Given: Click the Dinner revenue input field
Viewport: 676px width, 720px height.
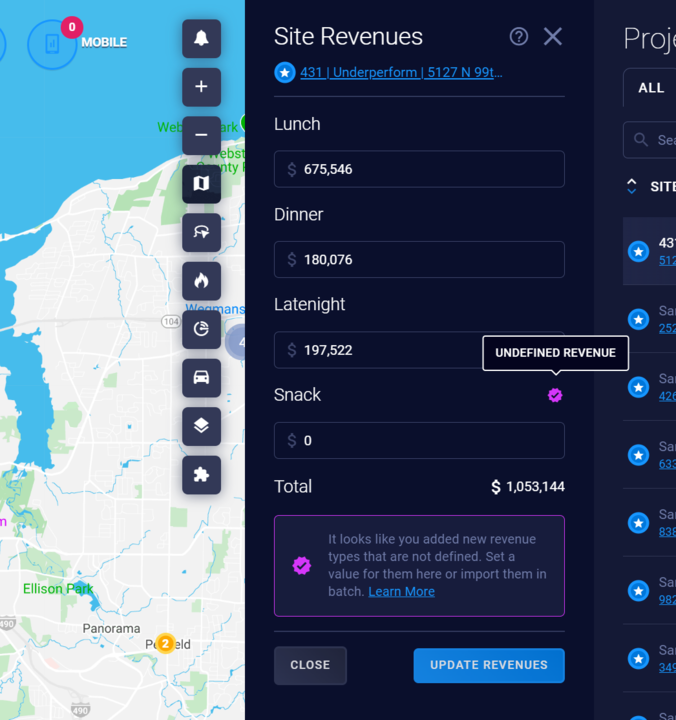Looking at the screenshot, I should pyautogui.click(x=419, y=259).
